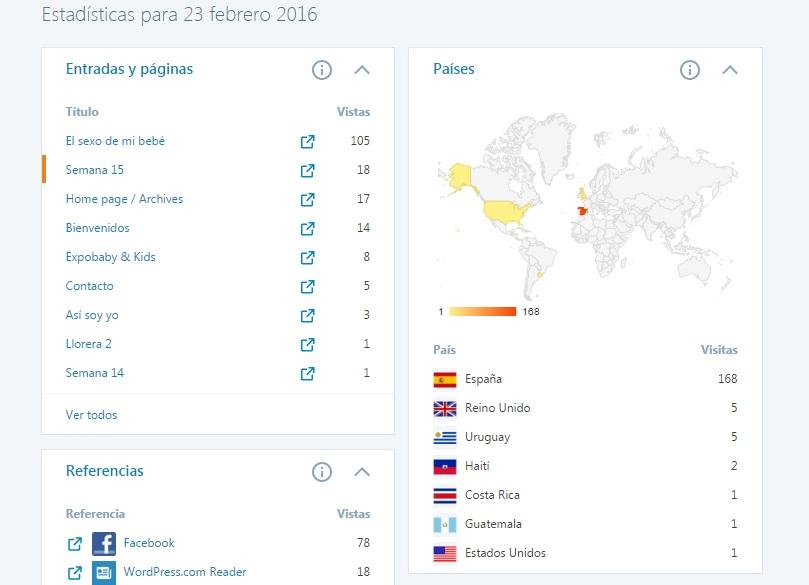Open external link icon beside Facebook referrer
809x585 pixels.
point(75,544)
